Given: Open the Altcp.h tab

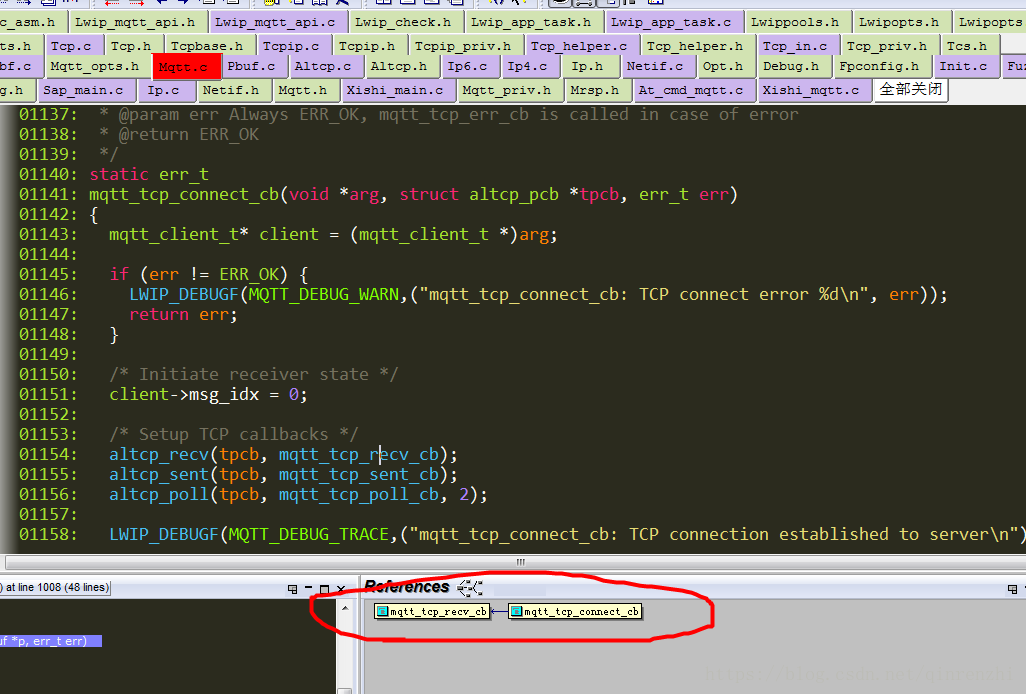Looking at the screenshot, I should [x=401, y=66].
